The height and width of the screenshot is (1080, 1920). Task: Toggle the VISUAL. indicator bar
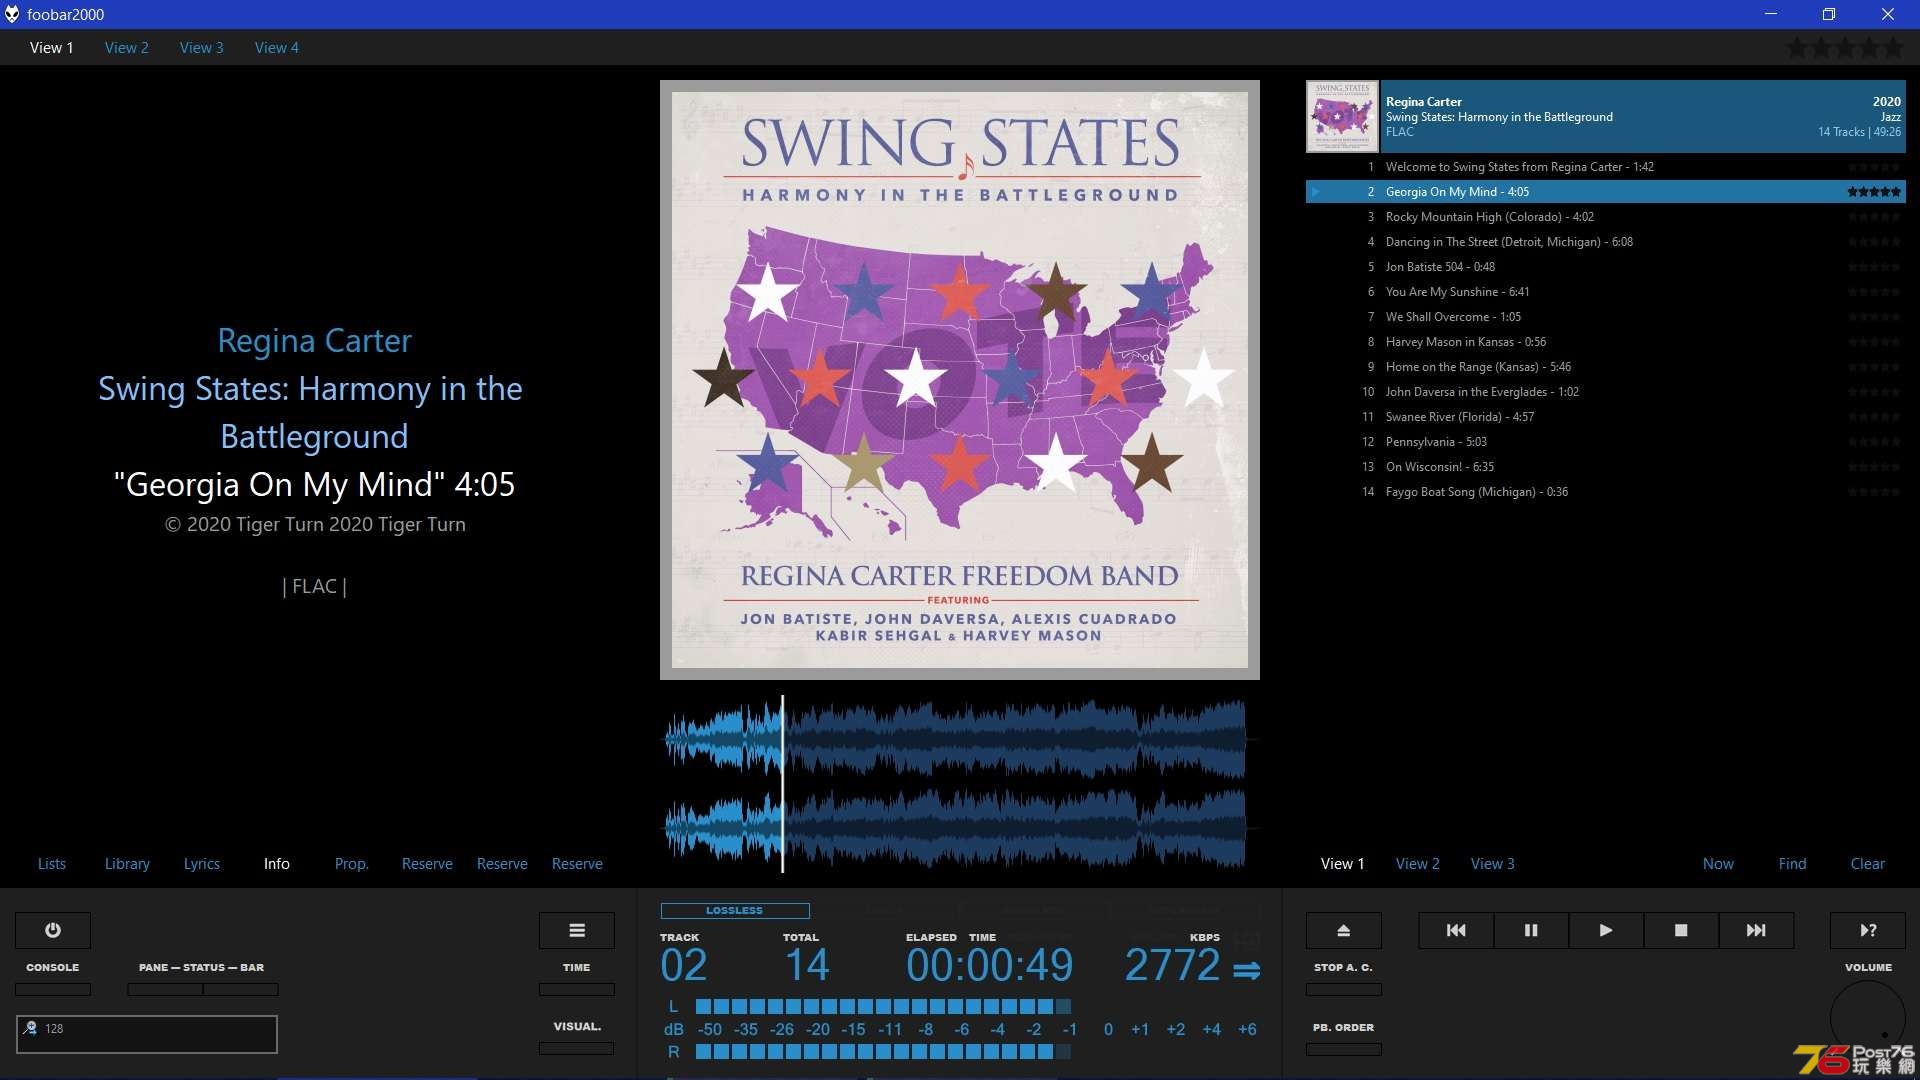click(577, 1049)
